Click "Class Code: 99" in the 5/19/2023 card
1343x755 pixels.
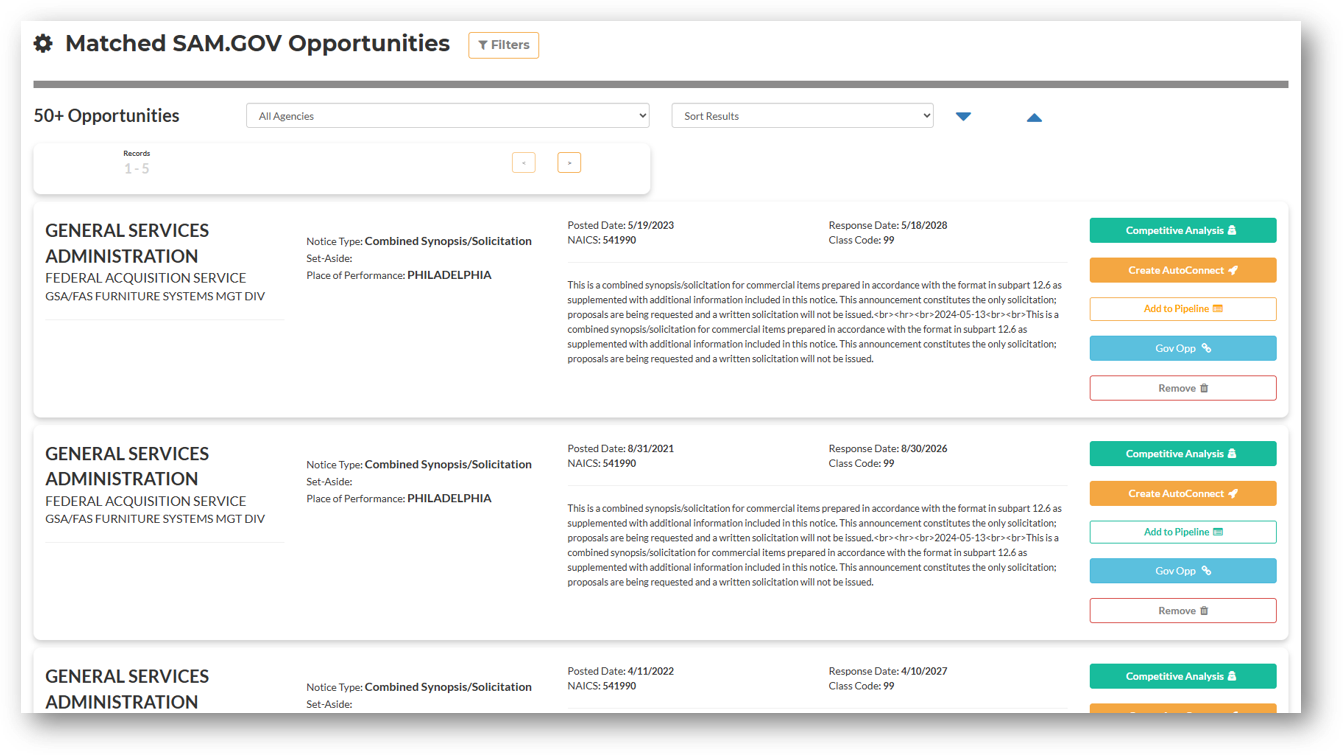pos(862,240)
